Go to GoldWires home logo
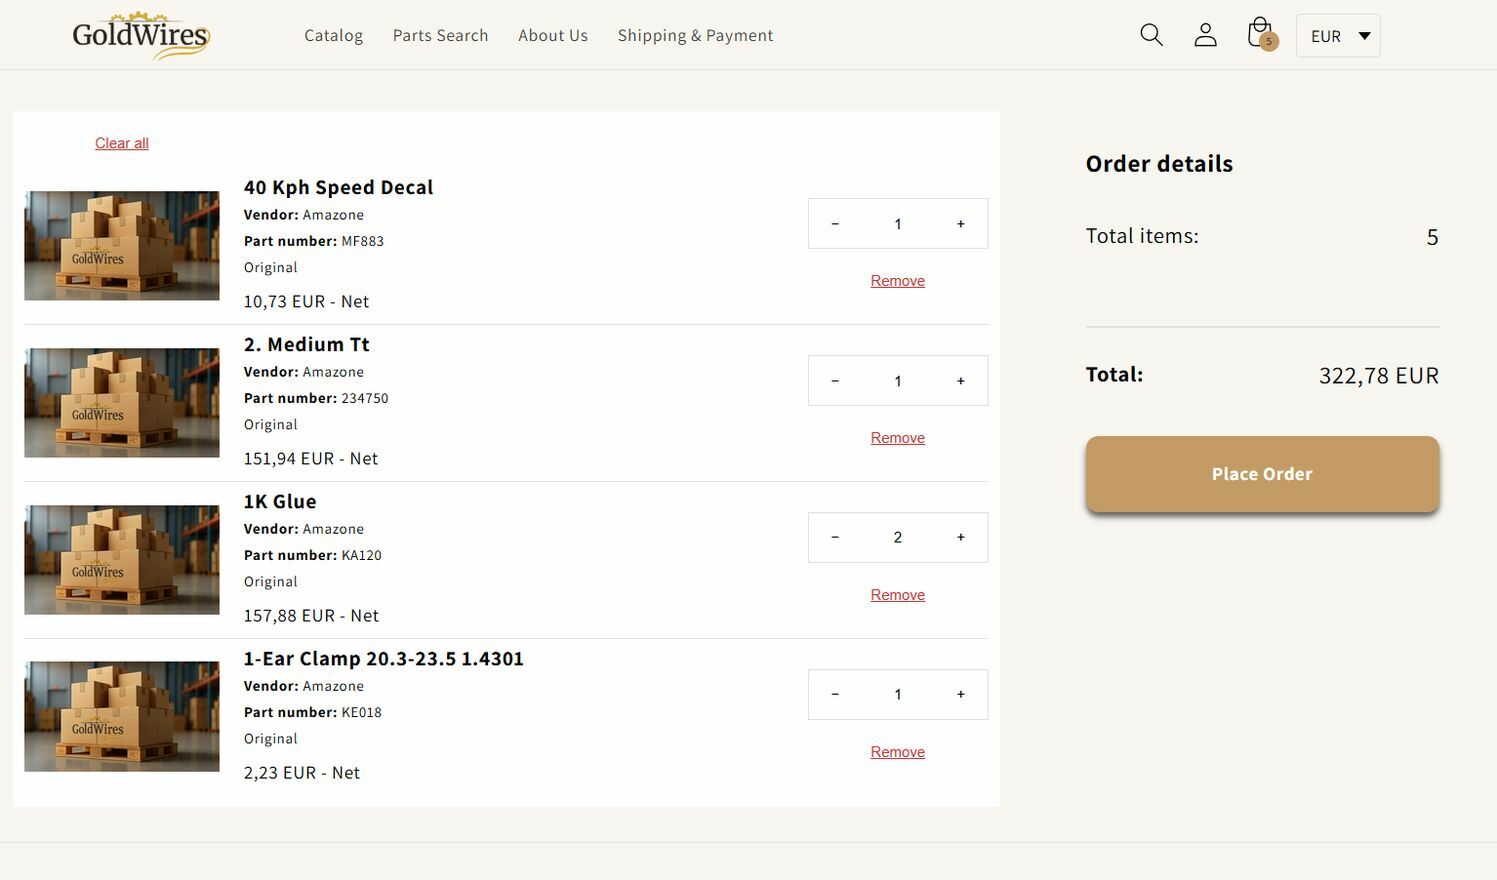The height and width of the screenshot is (880, 1497). pos(141,35)
